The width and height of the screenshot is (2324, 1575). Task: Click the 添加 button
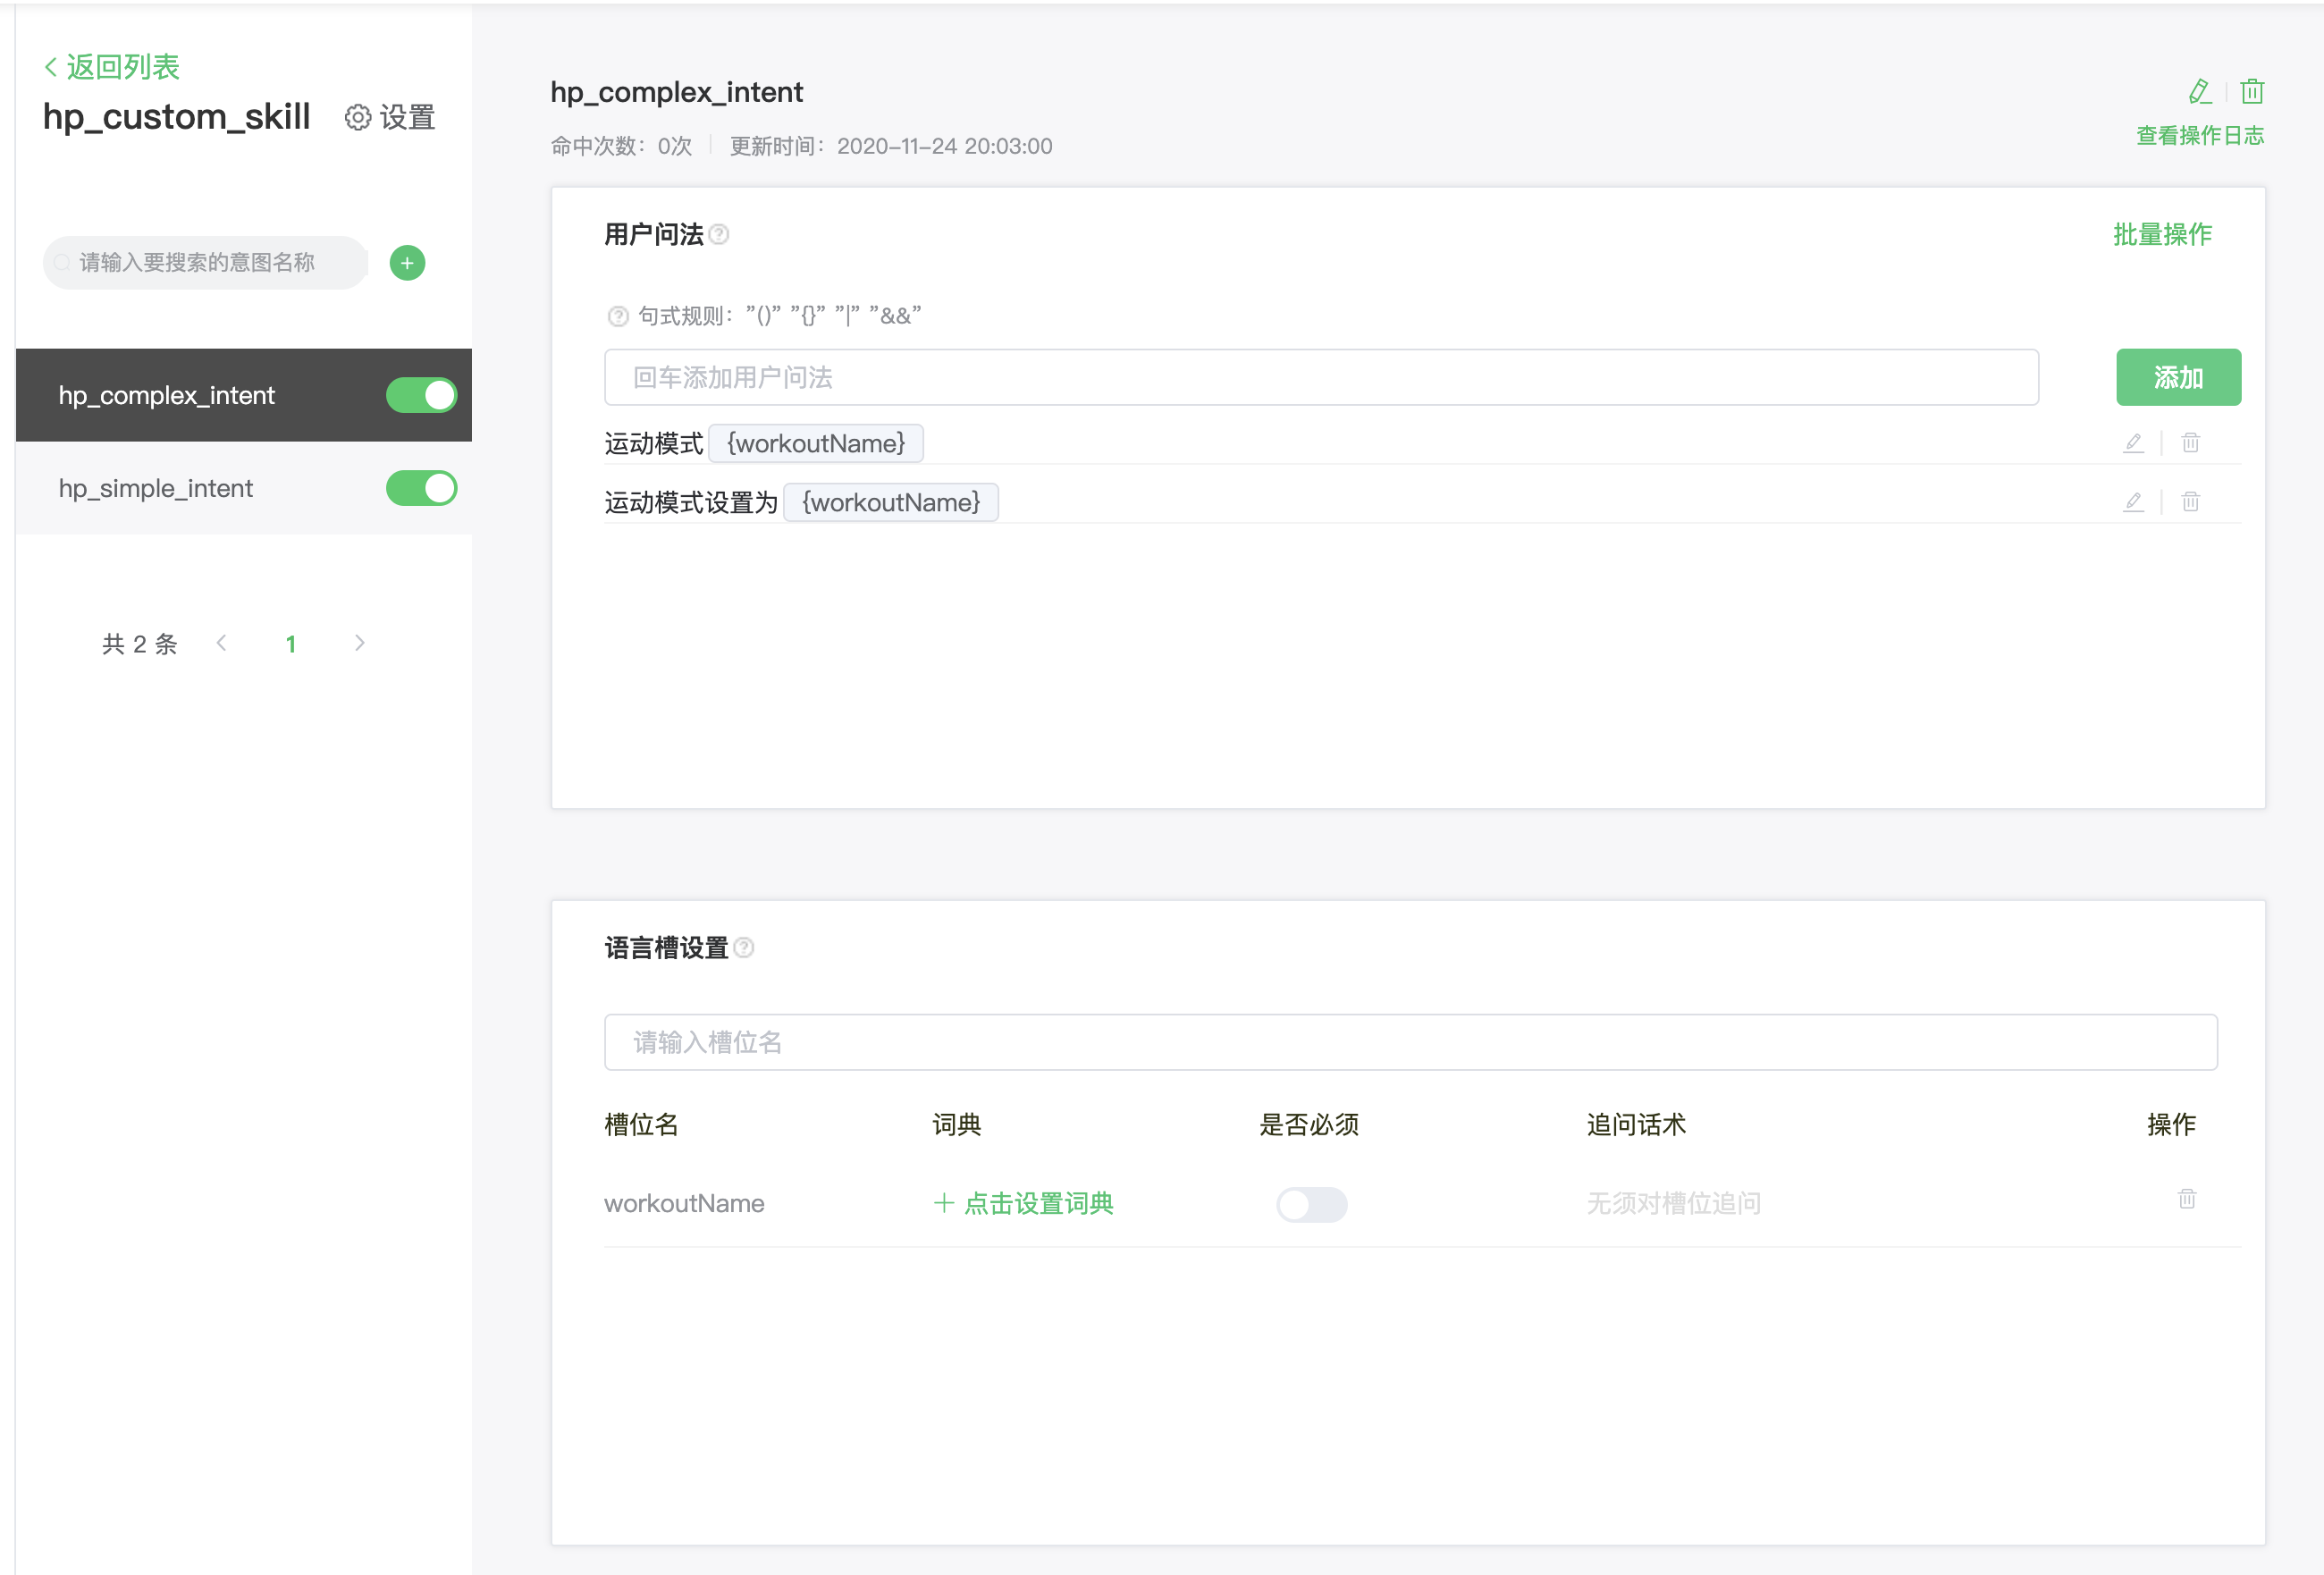2177,378
